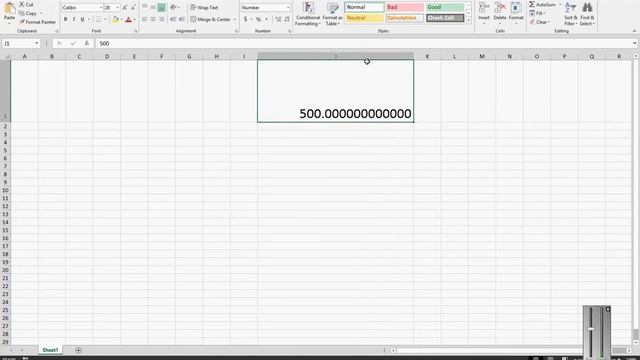Open the Clear dropdown
This screenshot has height=360, width=640.
540,22
